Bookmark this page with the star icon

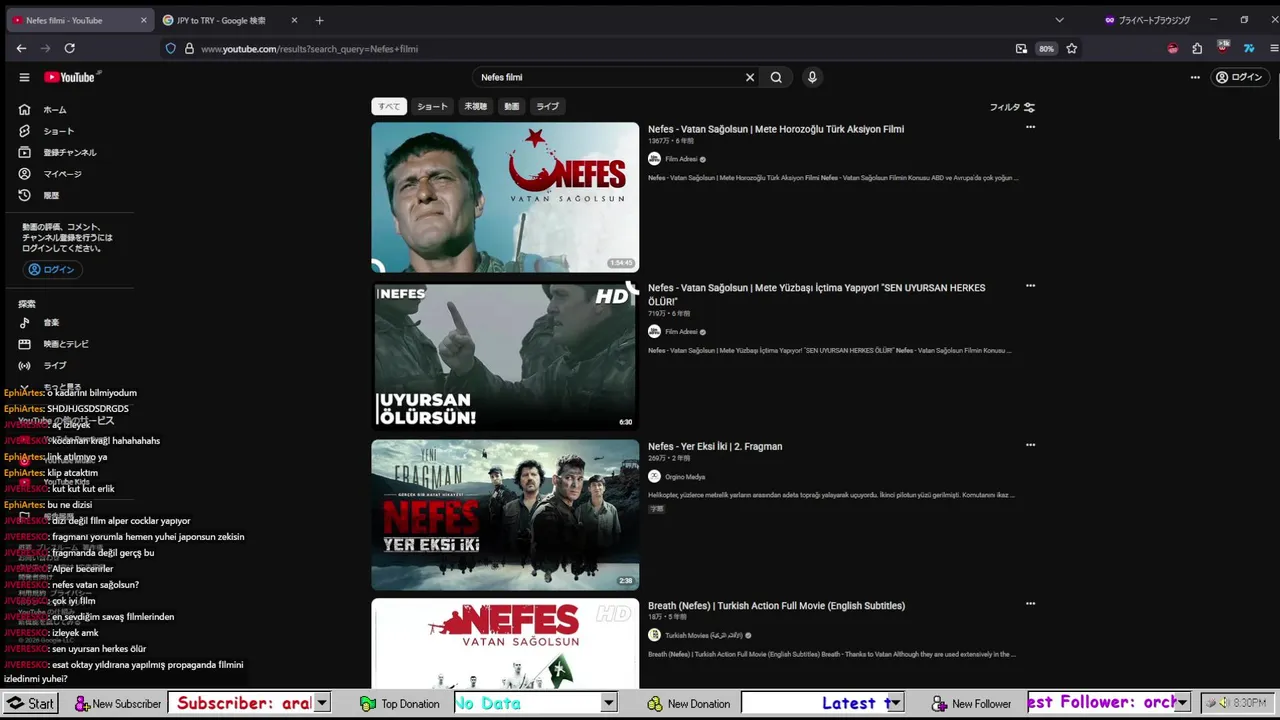pyautogui.click(x=1072, y=48)
